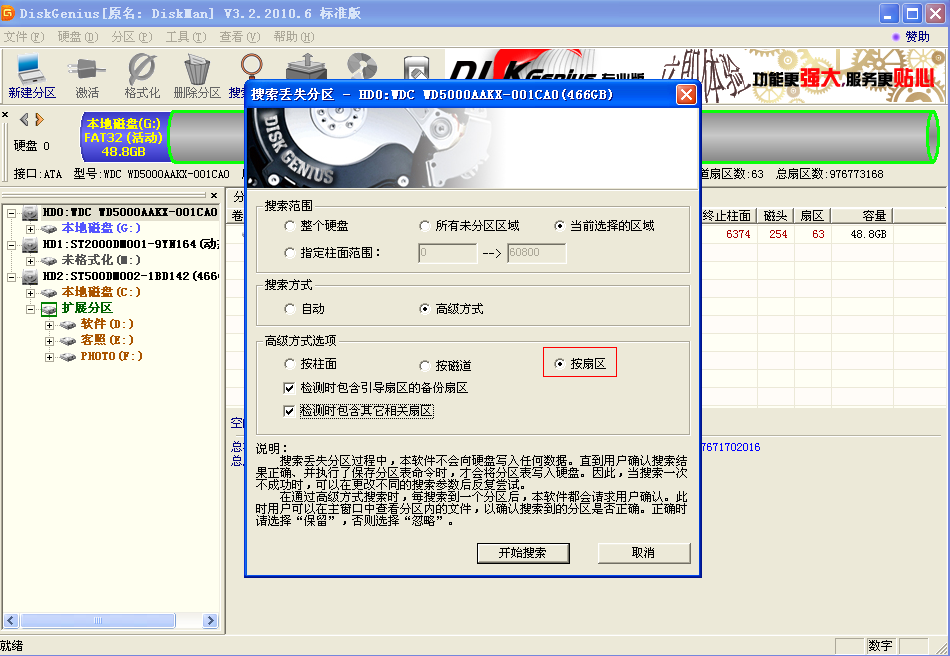Select the HD0 WDC WD5000AAKX disk icon in tree
The image size is (950, 656).
[x=30, y=213]
